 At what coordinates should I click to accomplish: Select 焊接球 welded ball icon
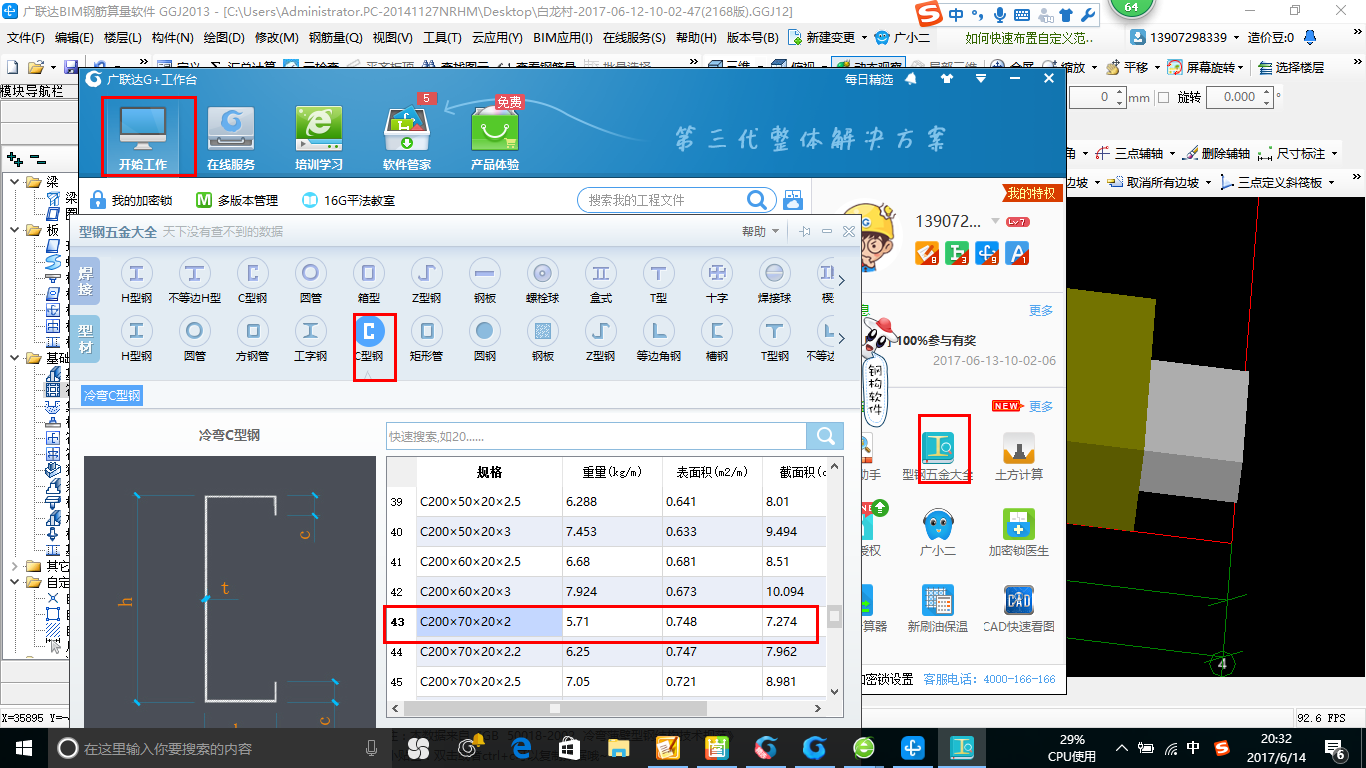point(774,272)
